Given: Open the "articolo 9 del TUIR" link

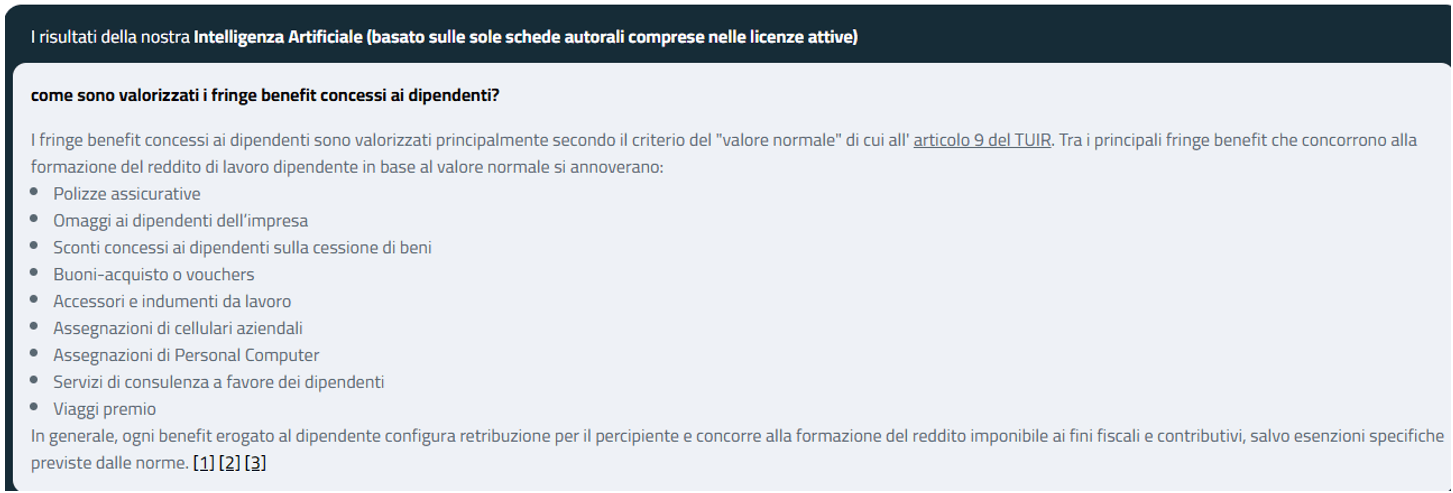Looking at the screenshot, I should [x=982, y=140].
